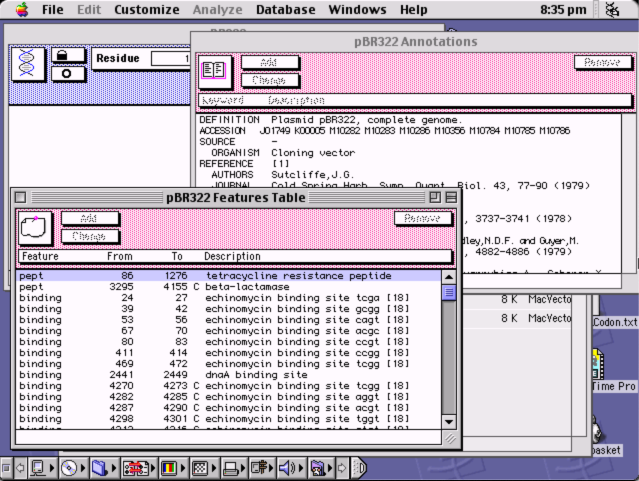The height and width of the screenshot is (481, 639).
Task: Open the Database menu
Action: pos(285,10)
